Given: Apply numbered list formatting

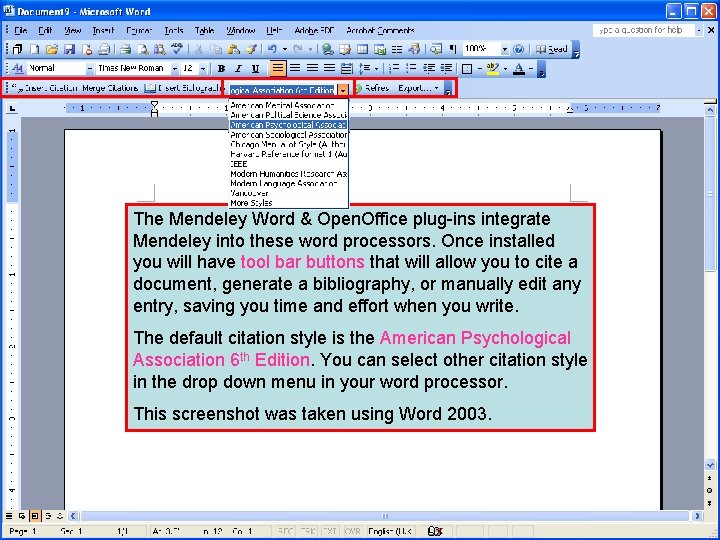Looking at the screenshot, I should point(394,68).
